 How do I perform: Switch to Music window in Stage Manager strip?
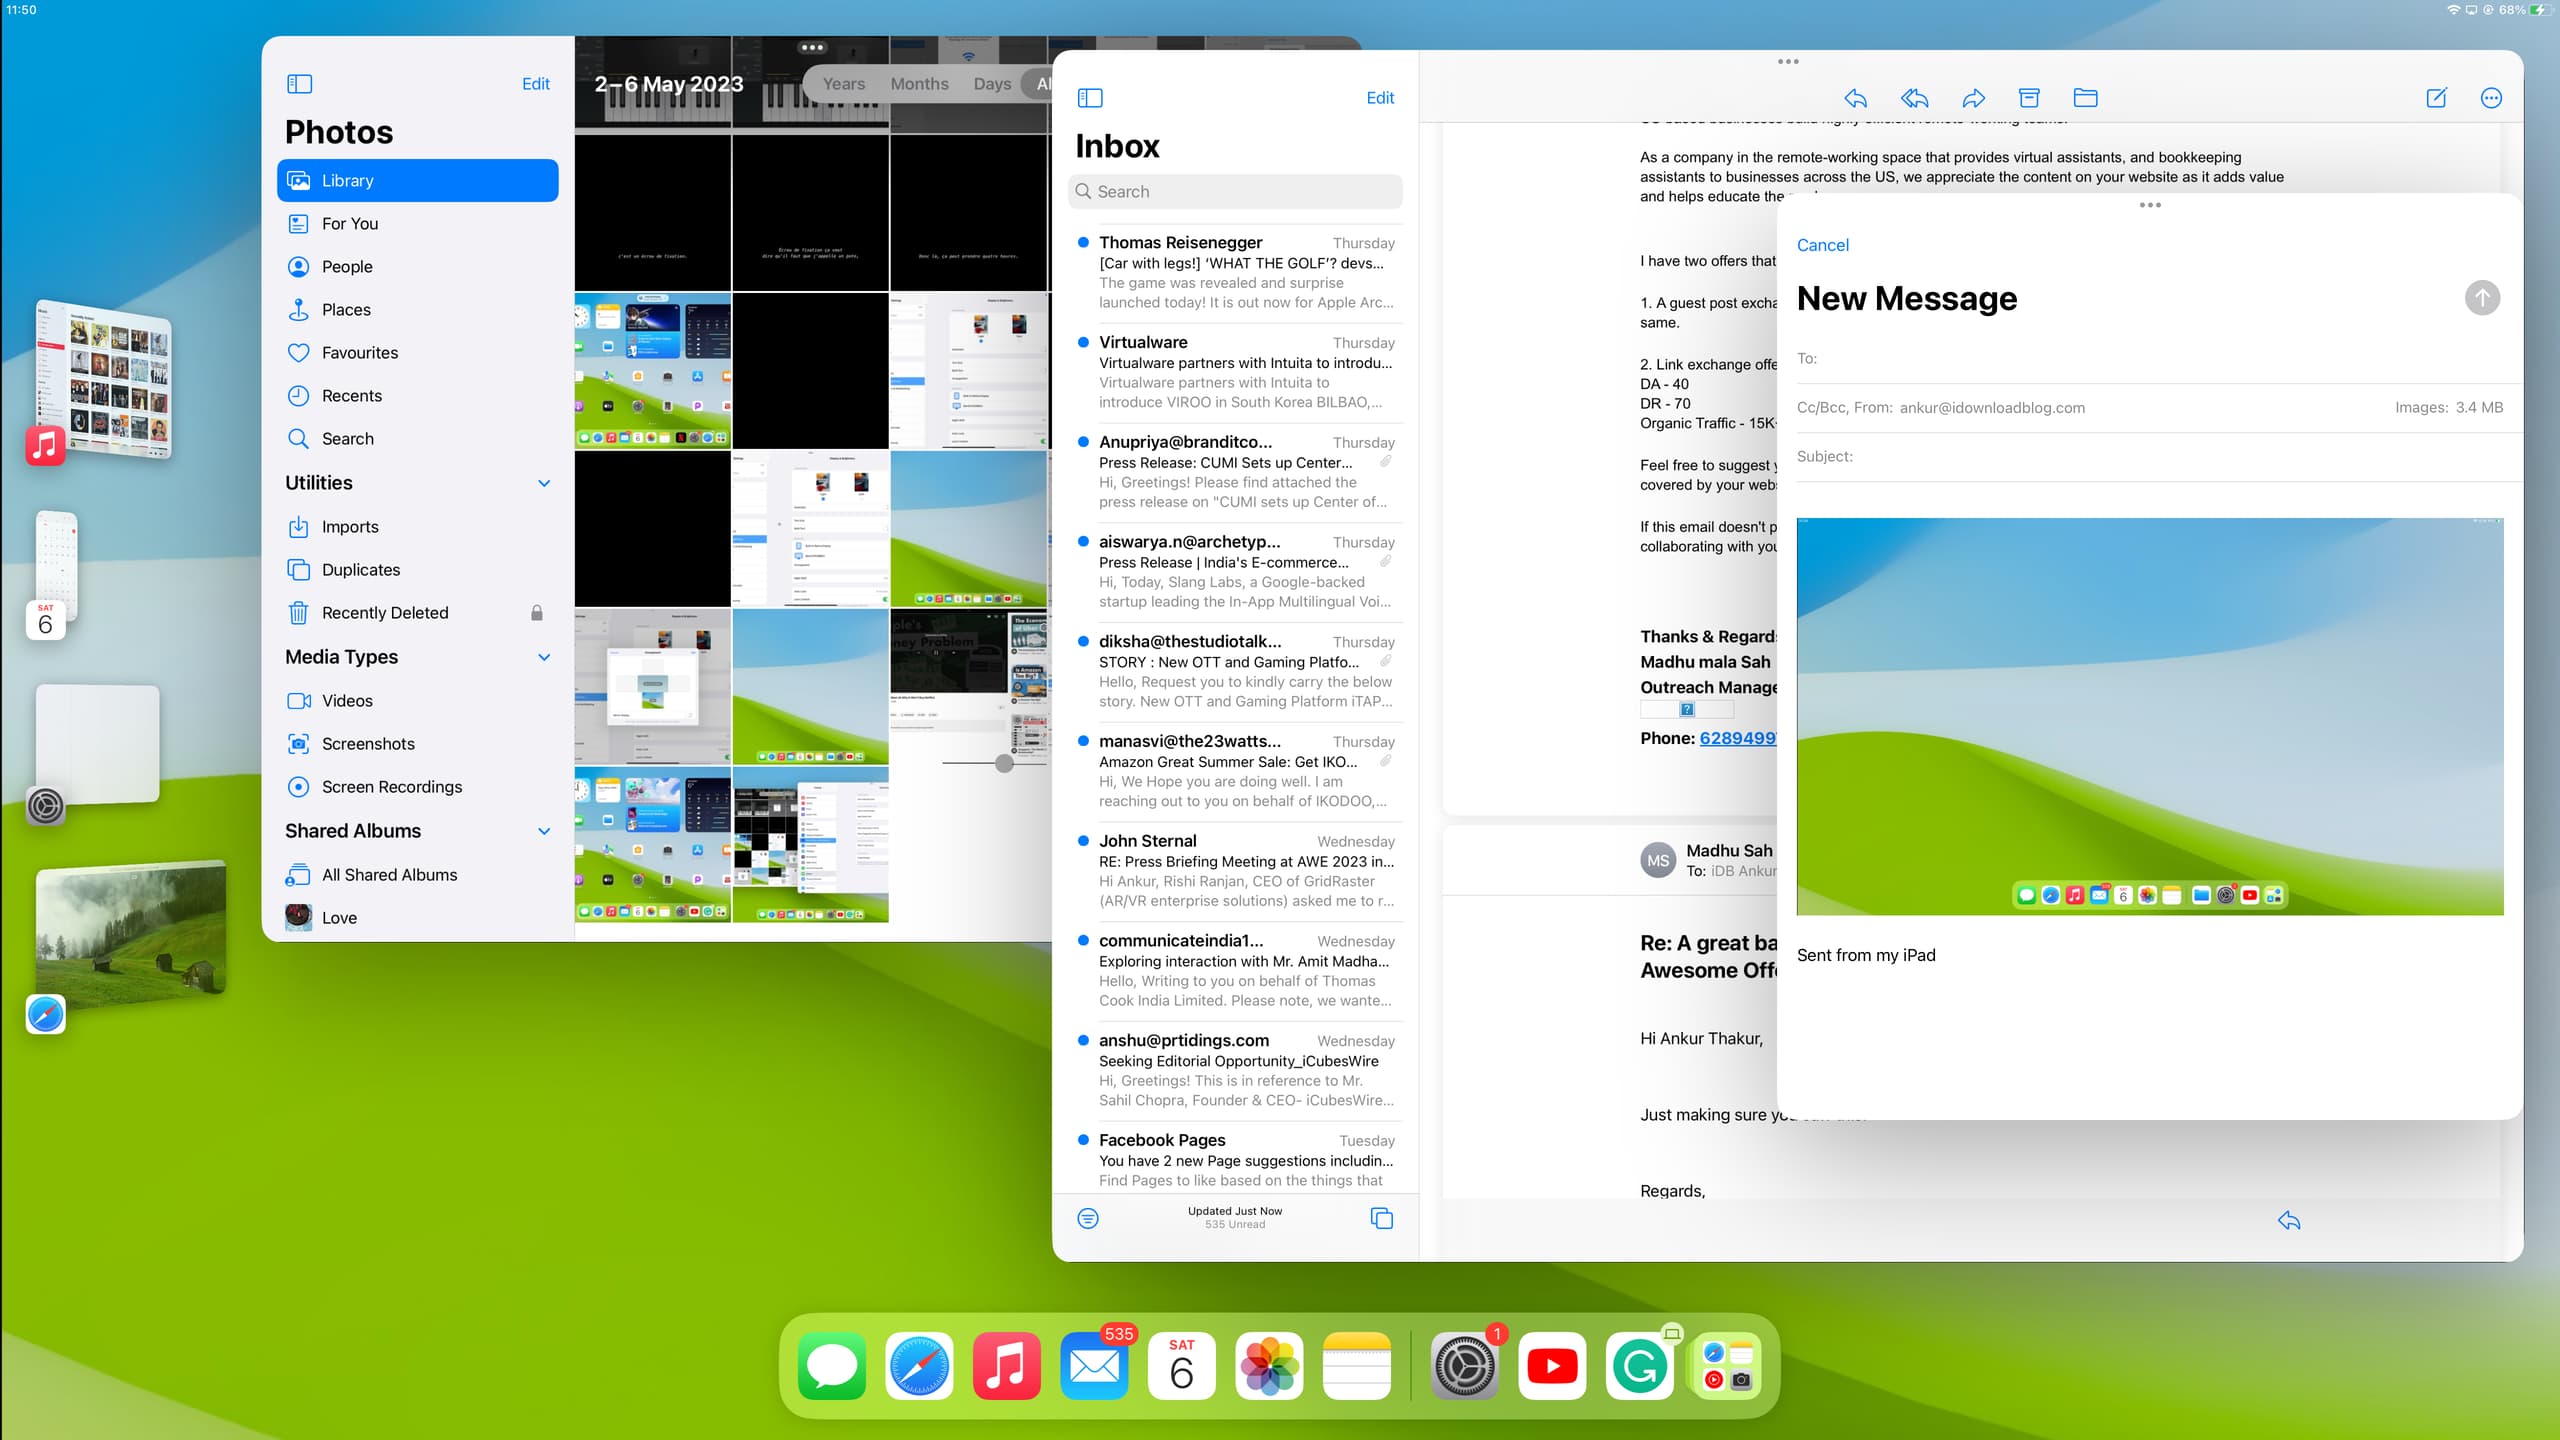[103, 380]
